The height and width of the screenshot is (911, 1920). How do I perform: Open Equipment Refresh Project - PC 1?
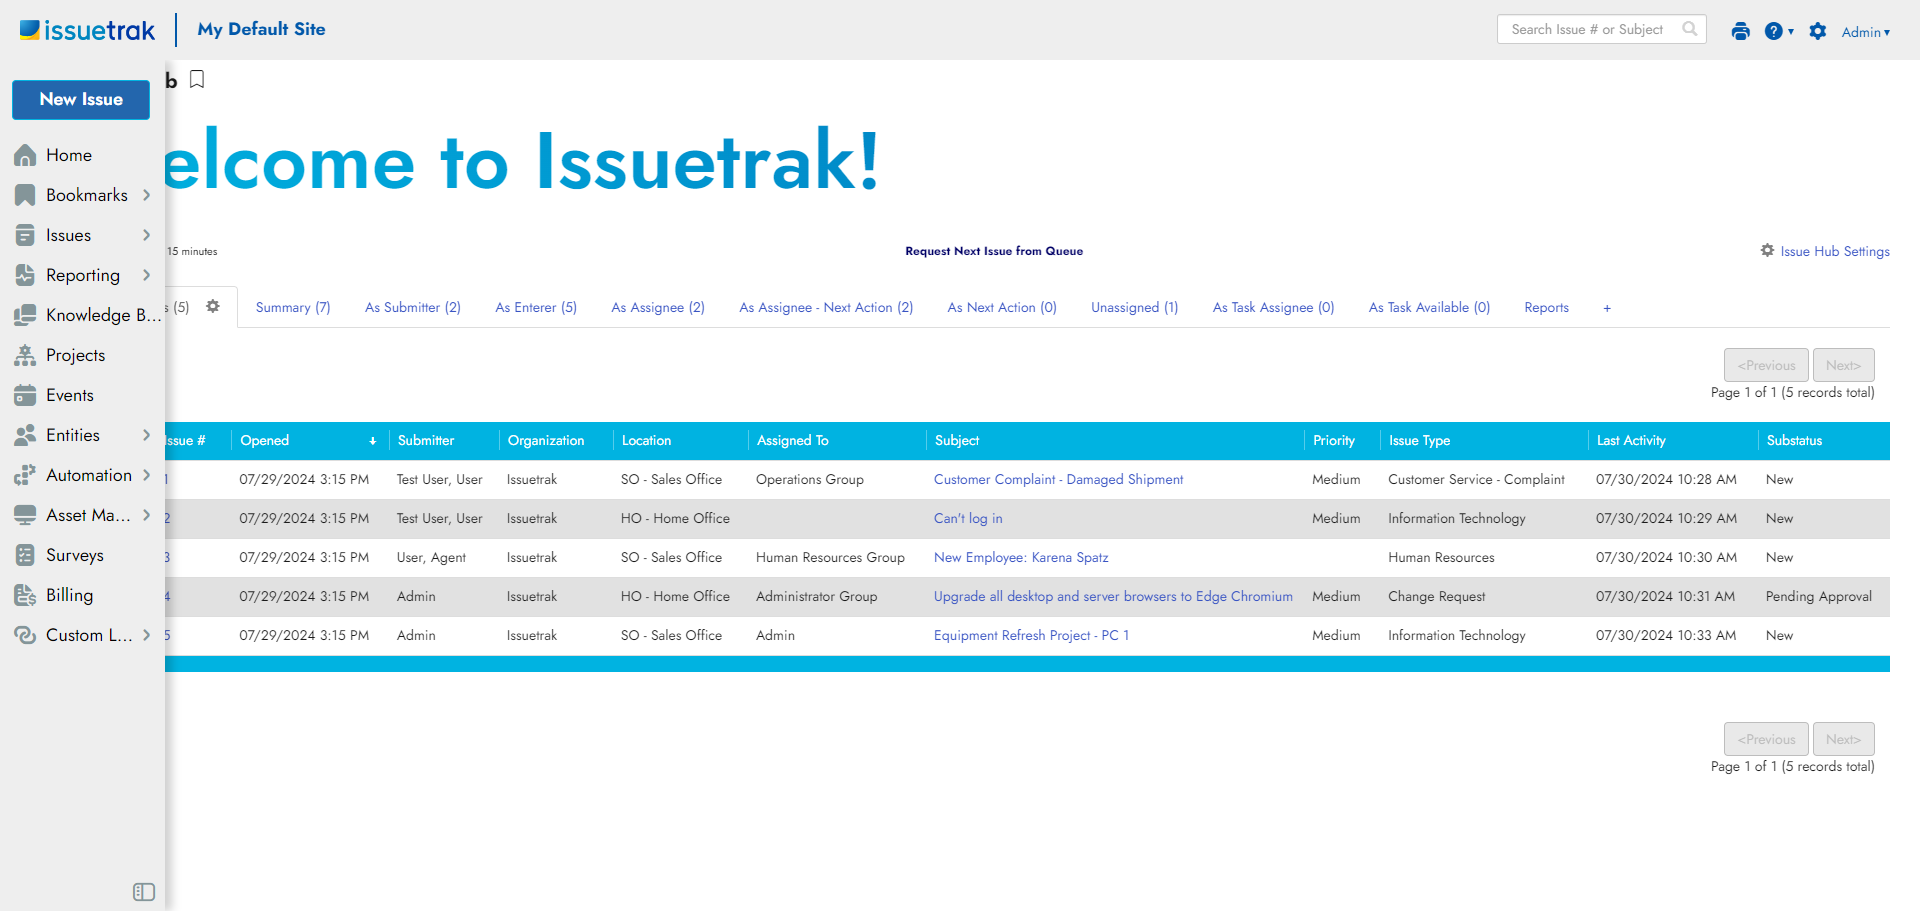point(1031,635)
